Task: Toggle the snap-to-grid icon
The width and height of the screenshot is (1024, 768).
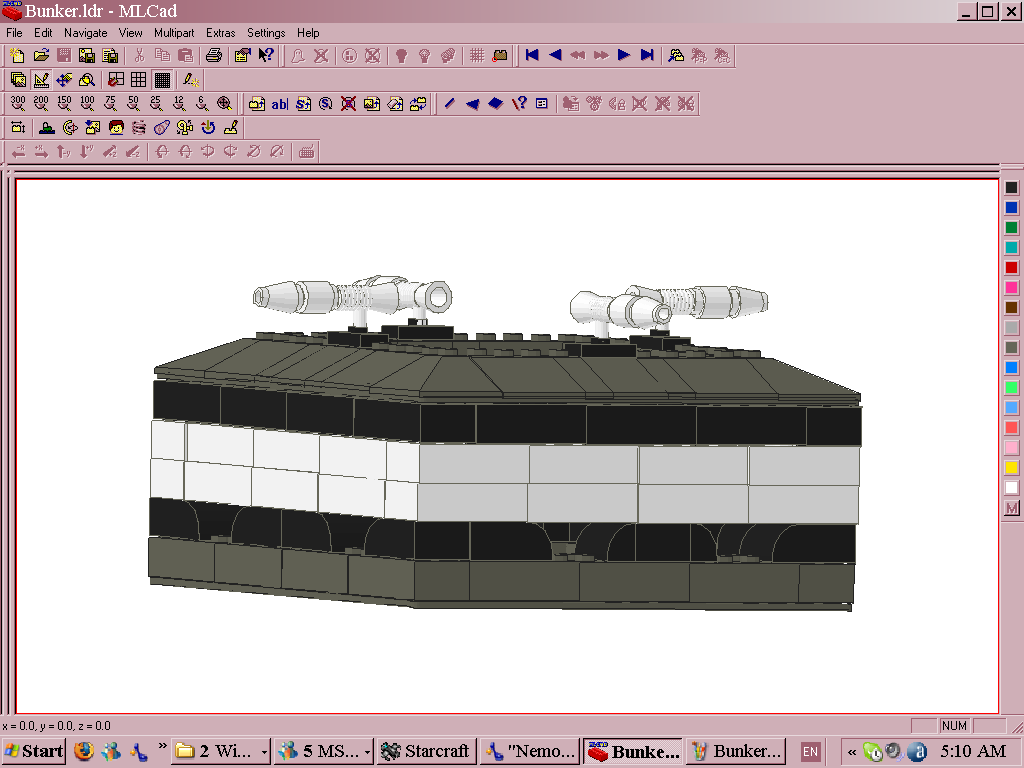Action: [477, 56]
